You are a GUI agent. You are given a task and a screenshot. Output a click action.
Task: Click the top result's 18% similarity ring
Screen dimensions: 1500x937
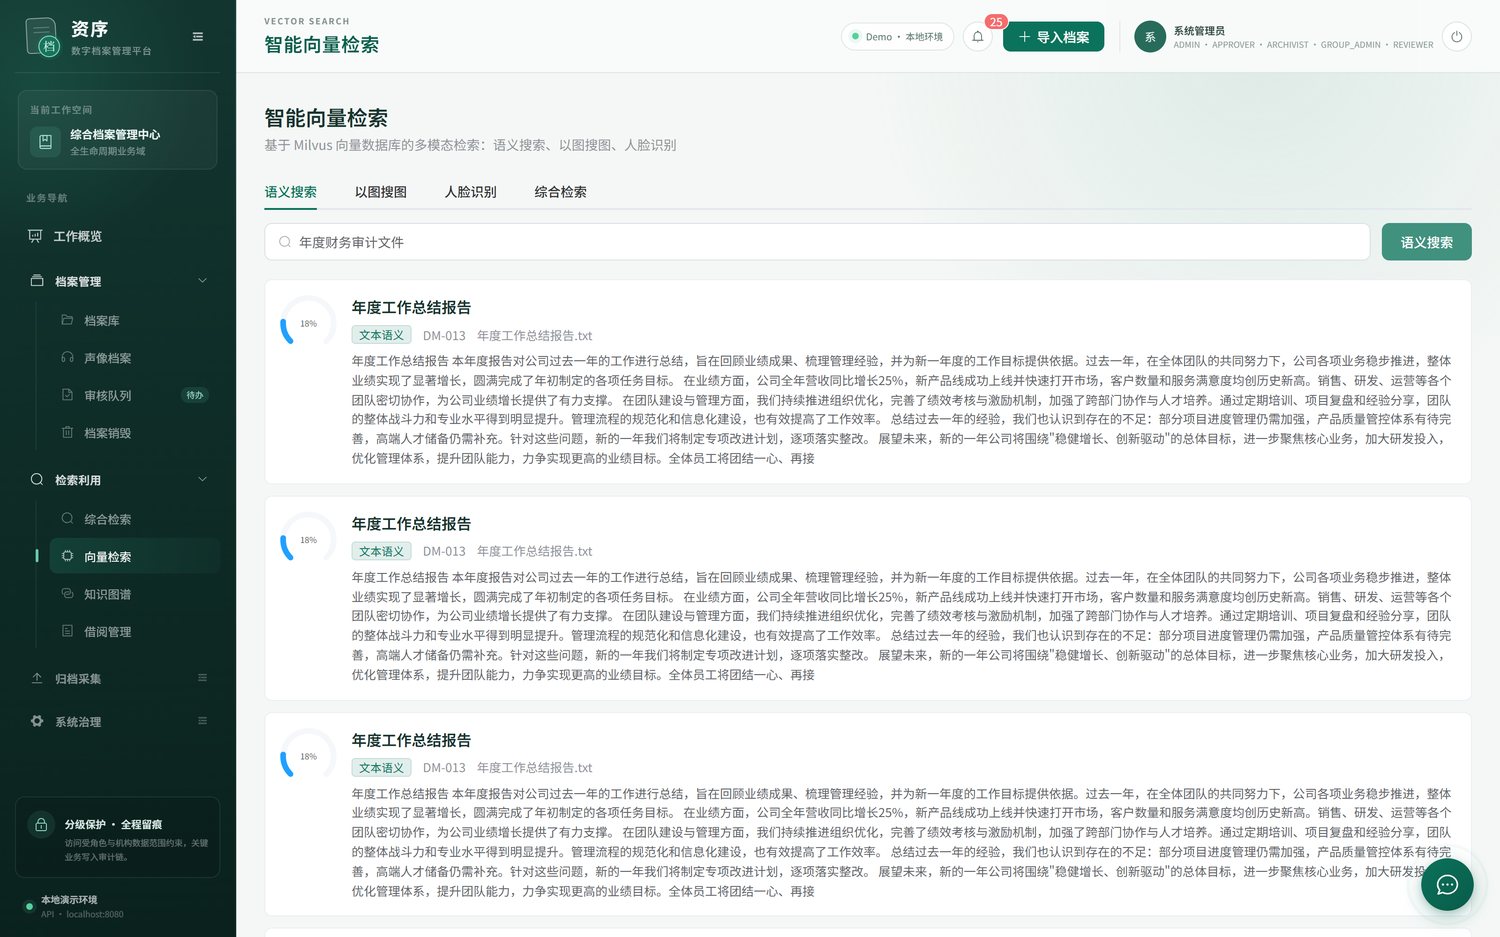pos(308,324)
